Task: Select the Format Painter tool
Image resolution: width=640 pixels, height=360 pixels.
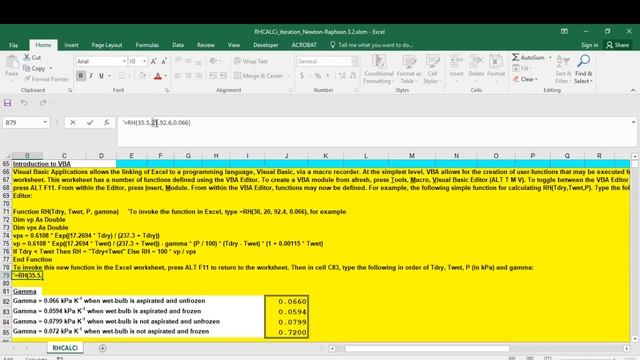Action: (46, 79)
